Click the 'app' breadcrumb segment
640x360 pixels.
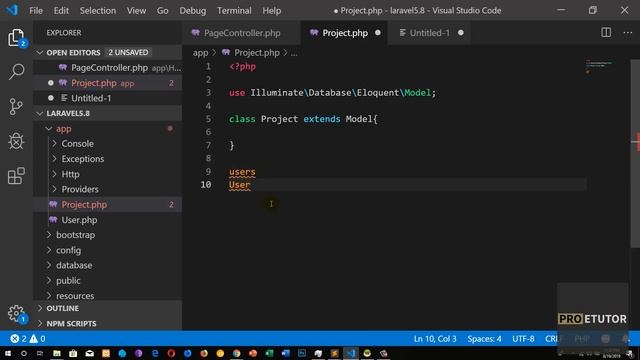pos(200,53)
